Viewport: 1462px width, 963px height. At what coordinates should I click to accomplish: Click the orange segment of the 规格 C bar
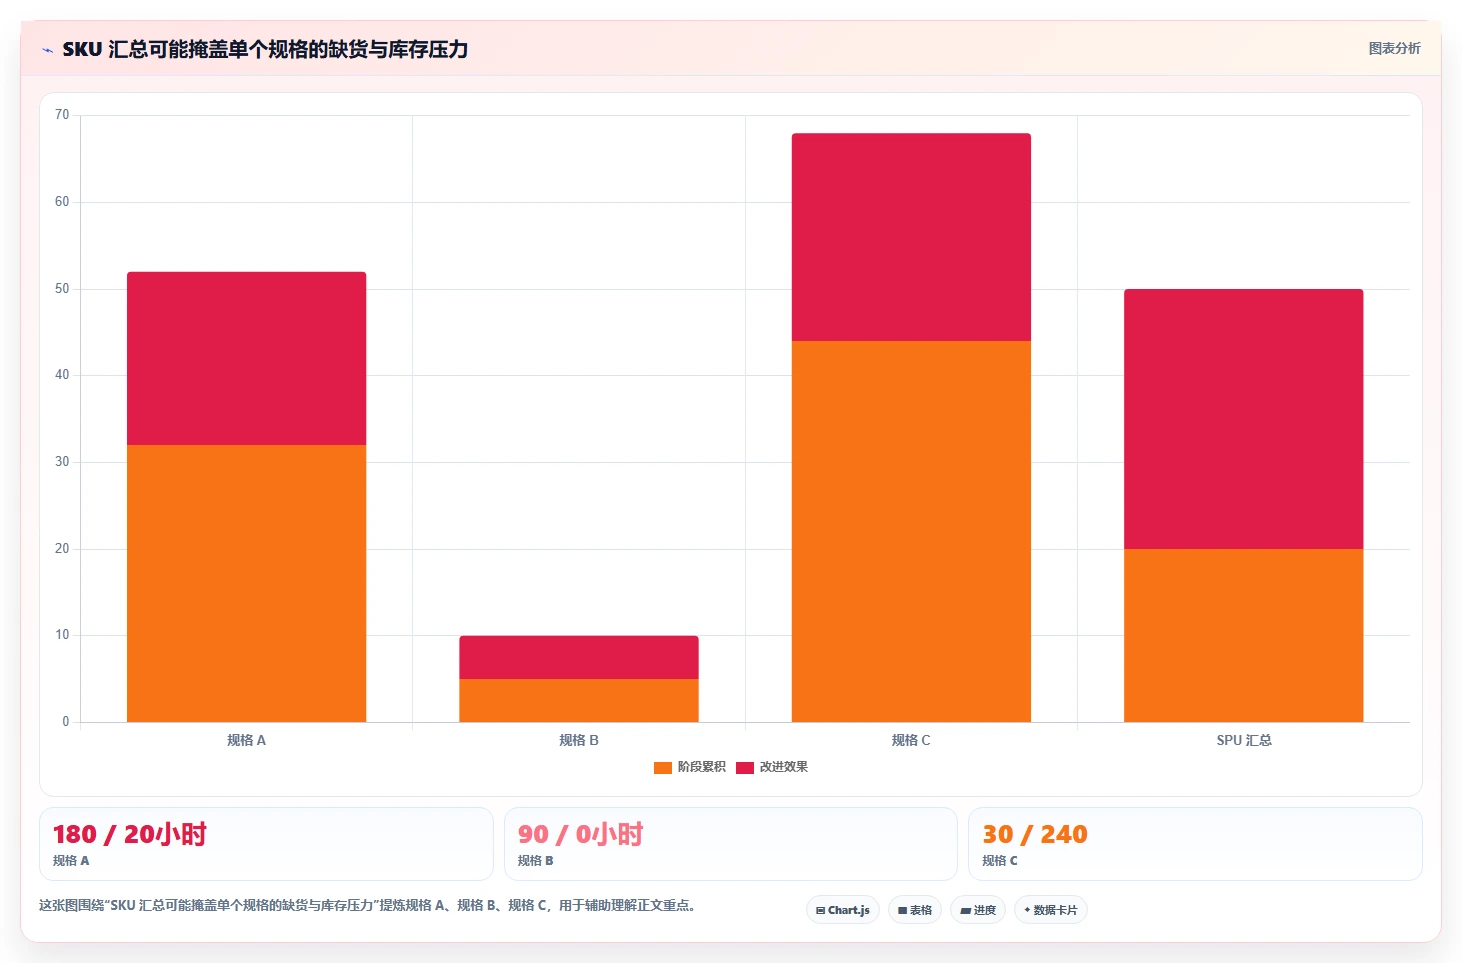(911, 531)
